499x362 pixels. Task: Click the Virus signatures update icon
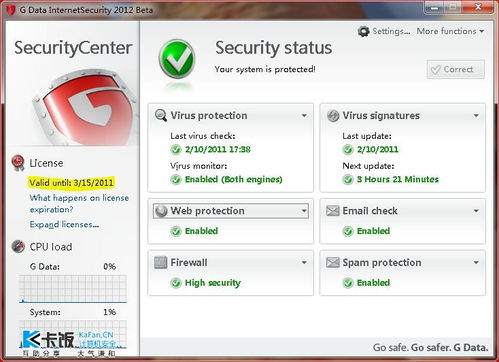click(x=333, y=116)
